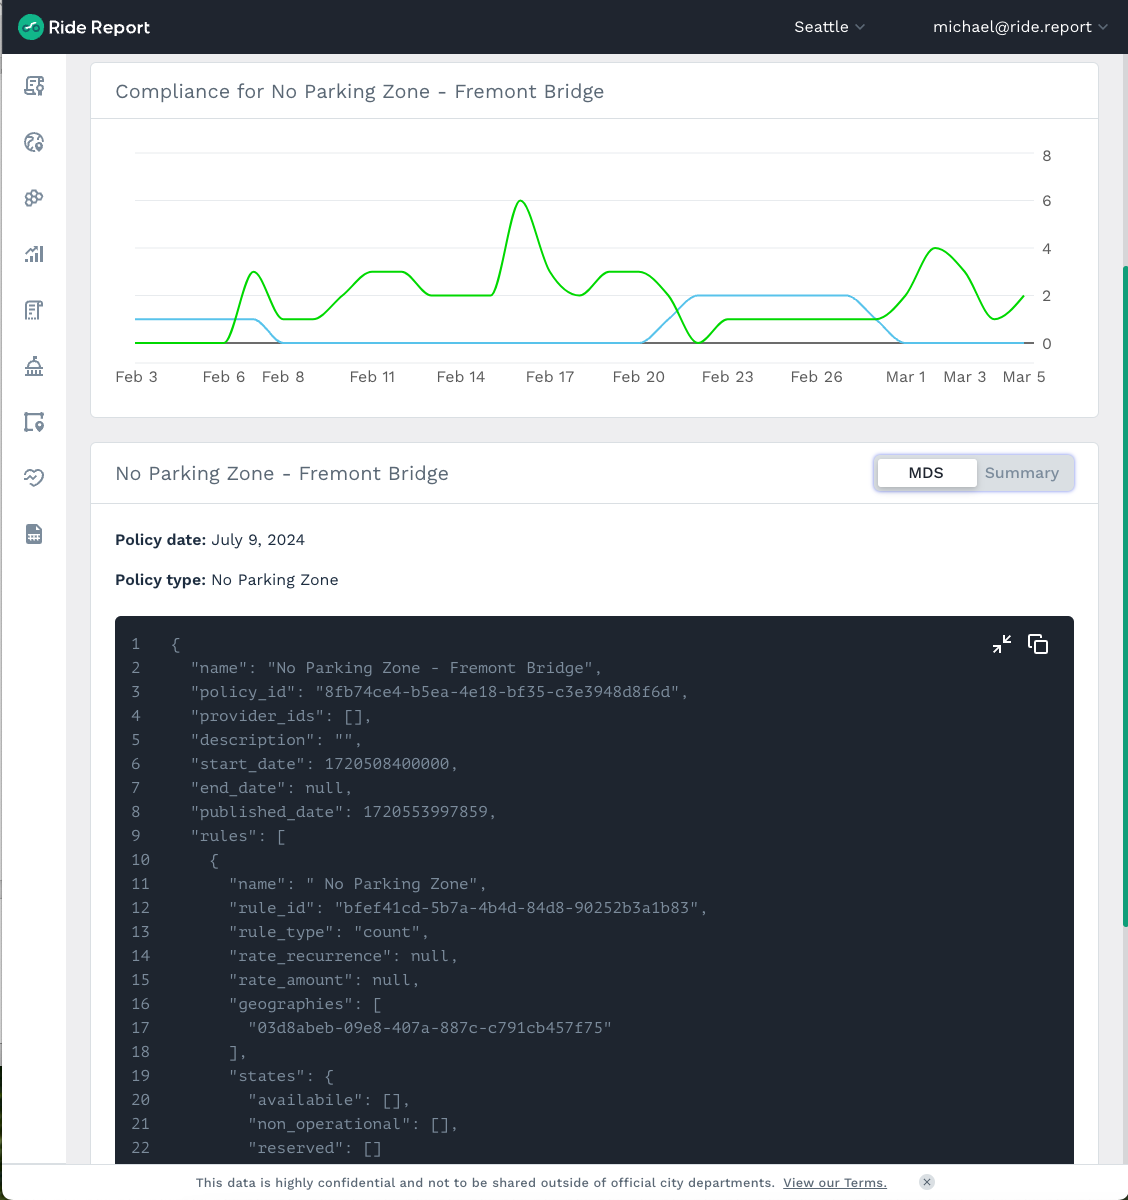This screenshot has height=1200, width=1128.
Task: Select the MDS view toggle
Action: pos(926,473)
